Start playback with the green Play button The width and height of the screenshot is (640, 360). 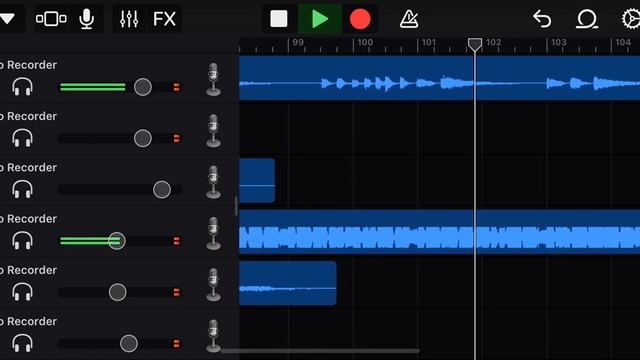coord(320,19)
